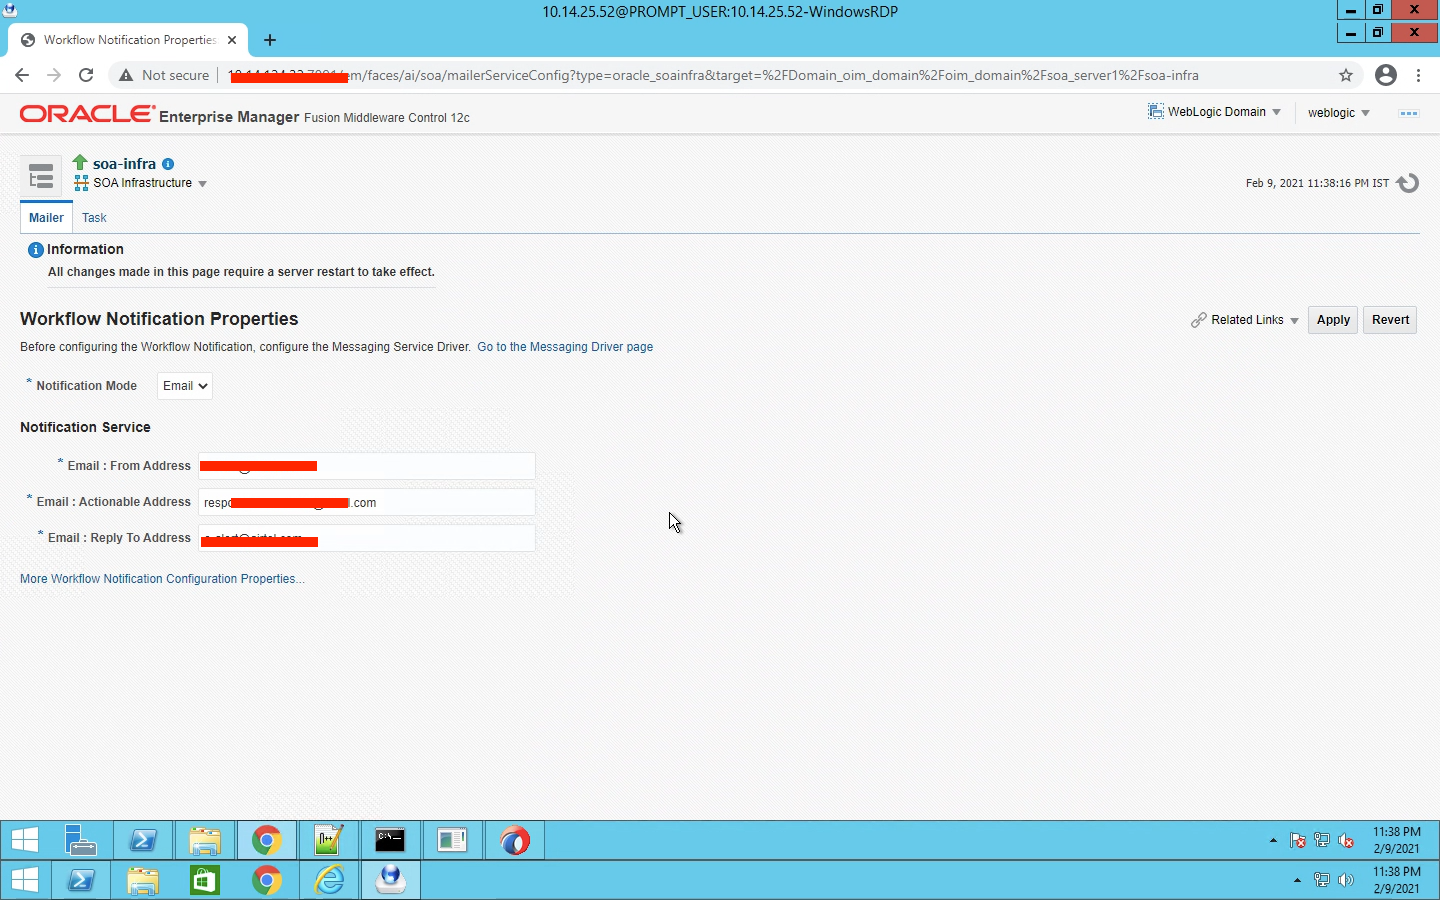The width and height of the screenshot is (1440, 900).
Task: Open the ellipsis more options icon
Action: click(1409, 113)
